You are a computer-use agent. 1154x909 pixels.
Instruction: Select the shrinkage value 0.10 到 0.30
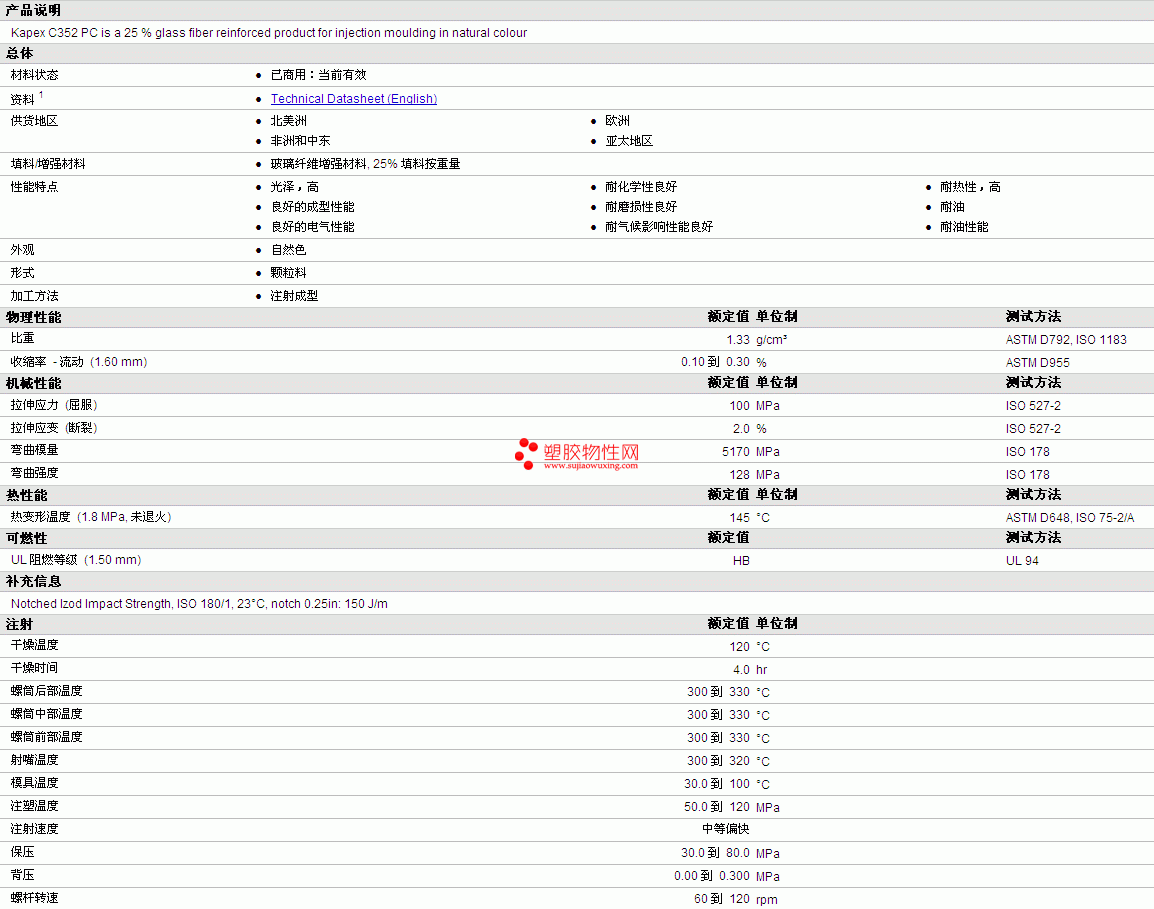click(715, 362)
